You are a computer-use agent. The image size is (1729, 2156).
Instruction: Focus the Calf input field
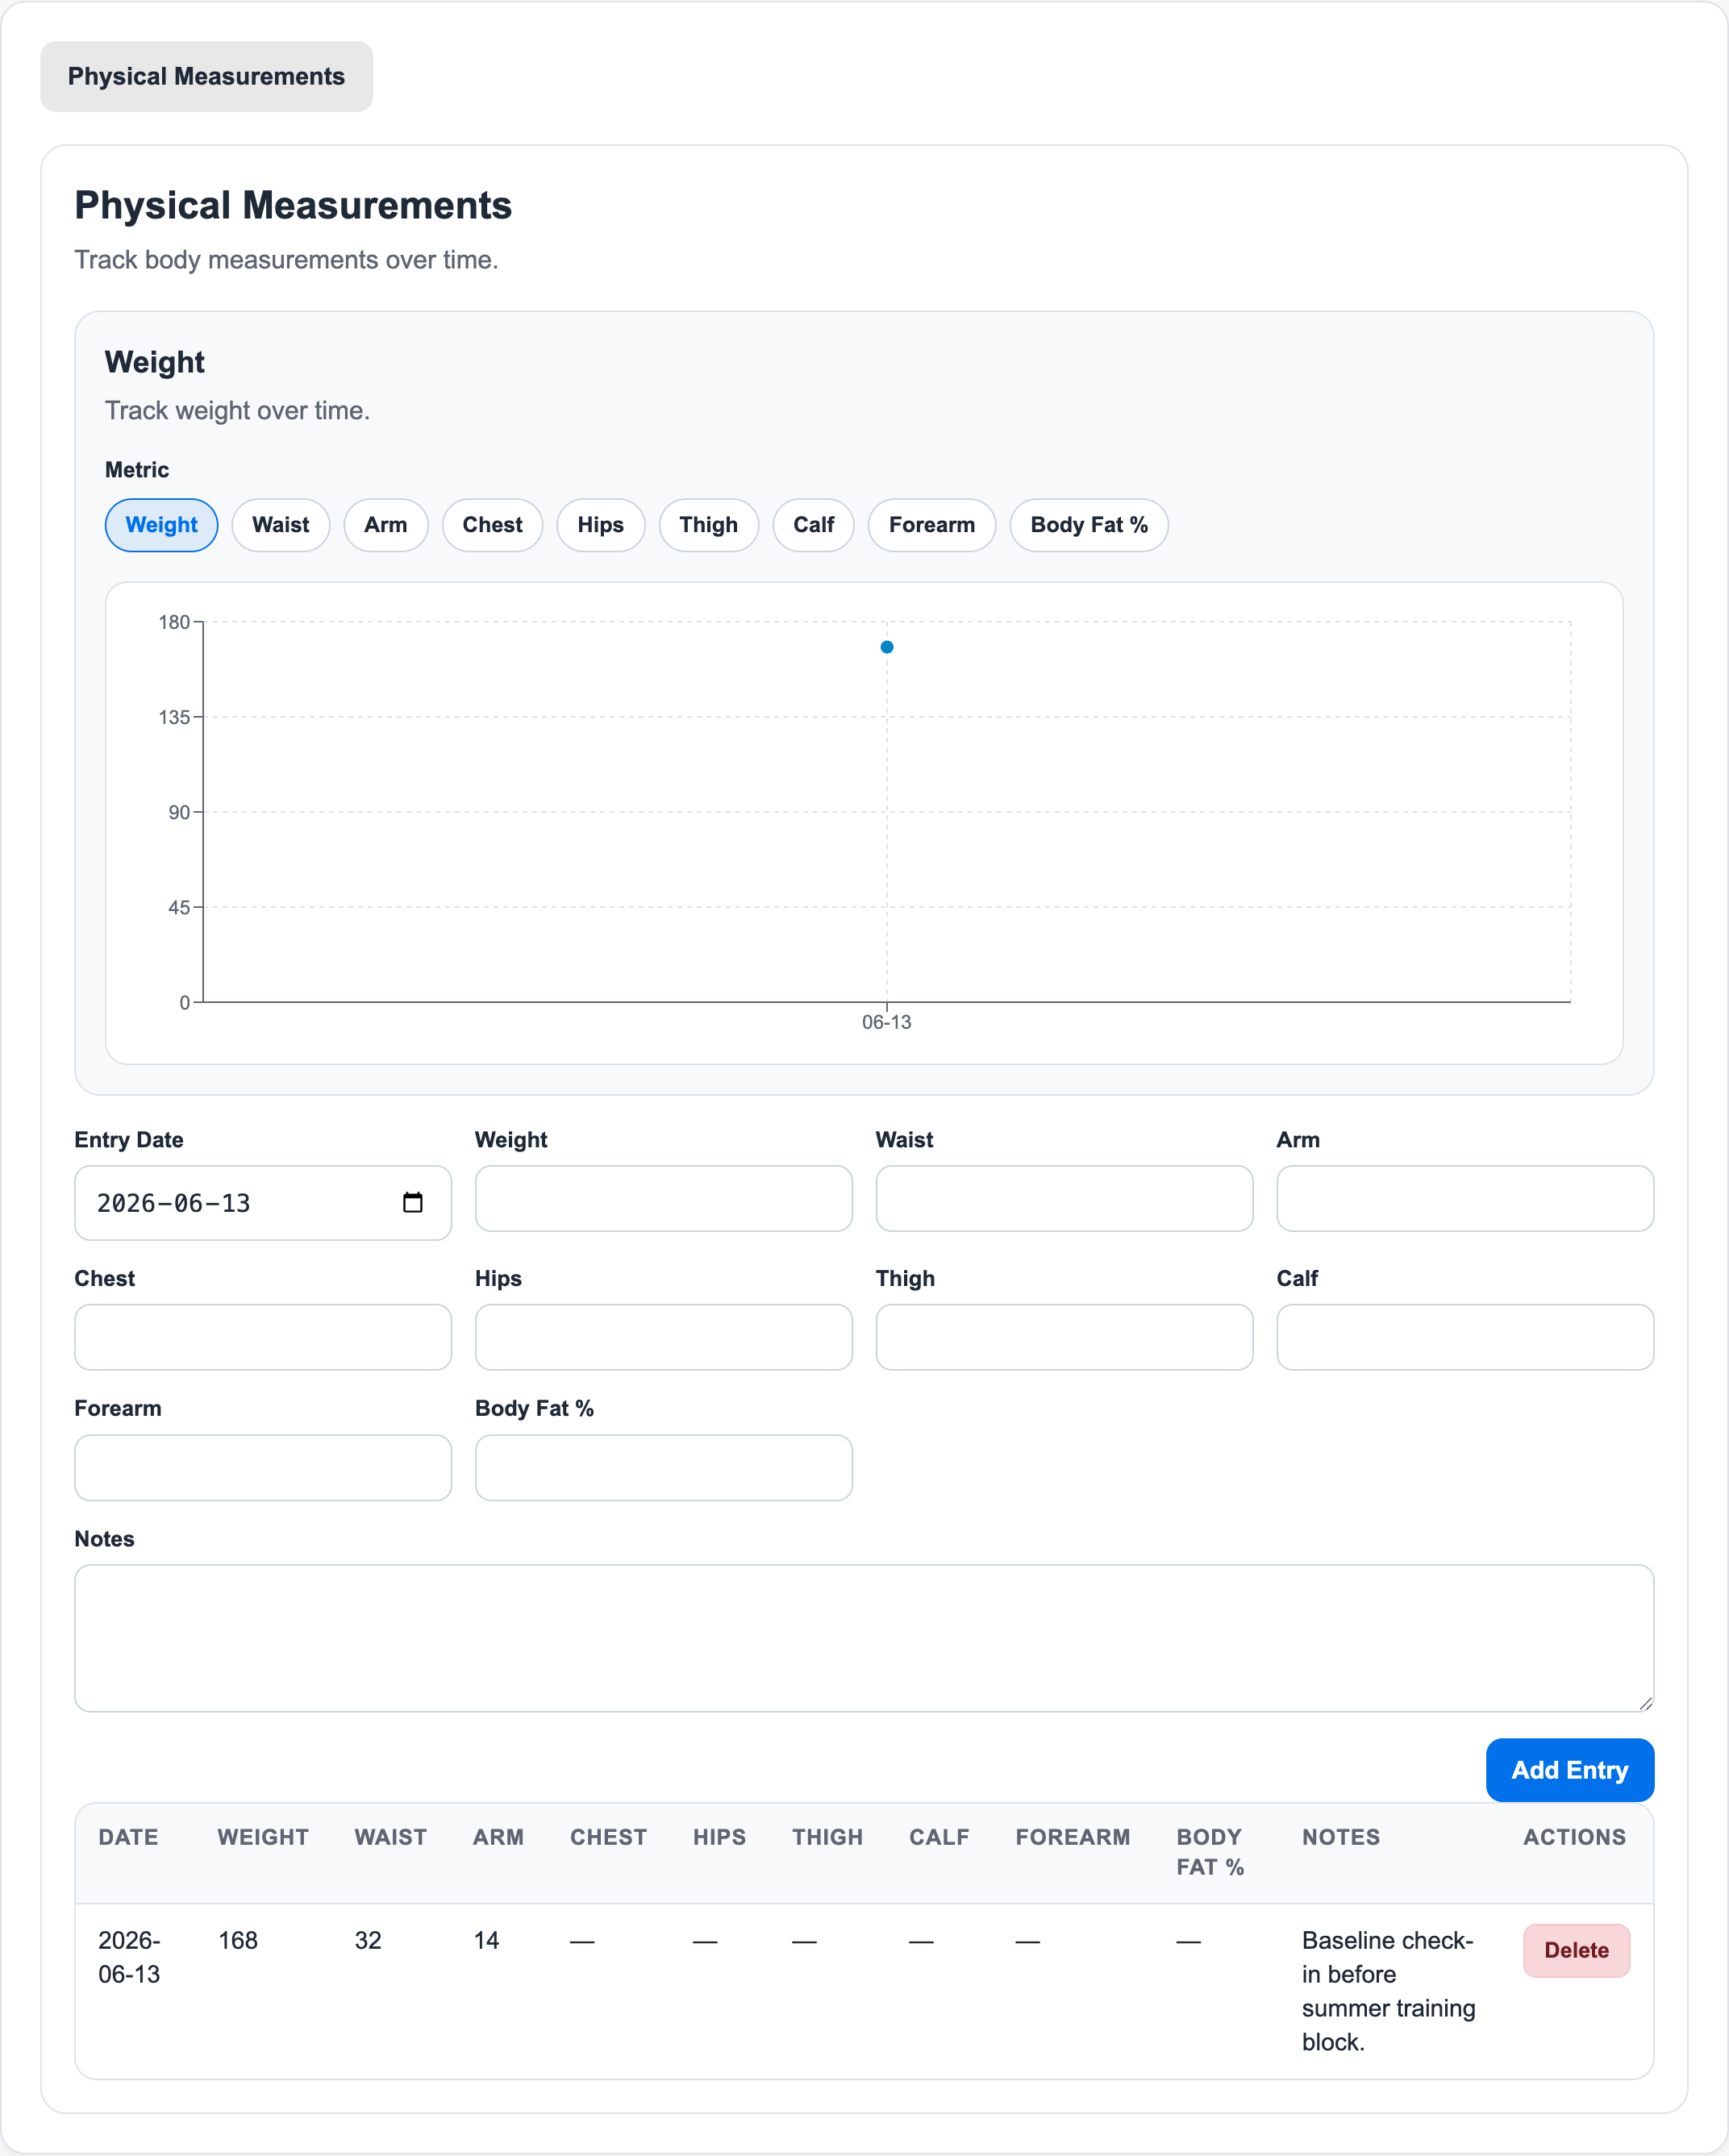(x=1465, y=1337)
